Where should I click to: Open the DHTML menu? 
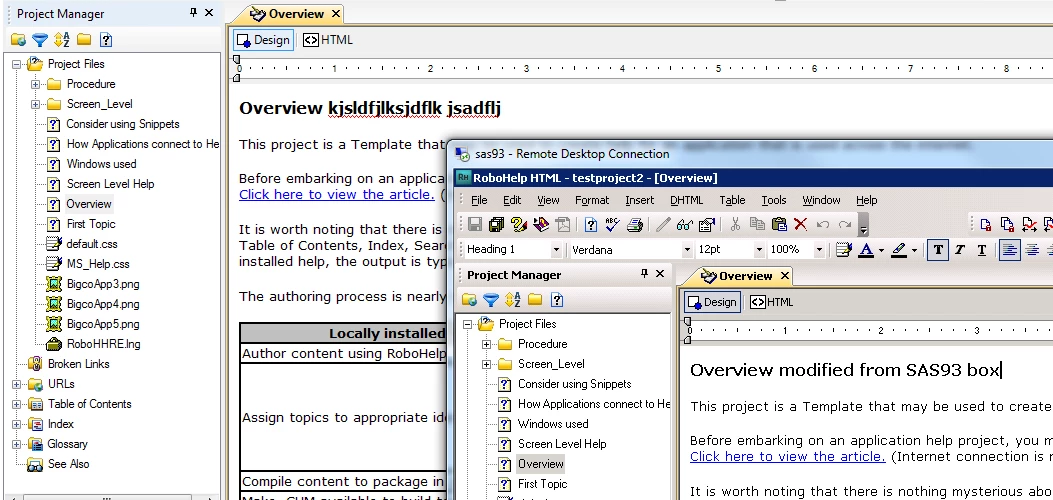tap(686, 200)
